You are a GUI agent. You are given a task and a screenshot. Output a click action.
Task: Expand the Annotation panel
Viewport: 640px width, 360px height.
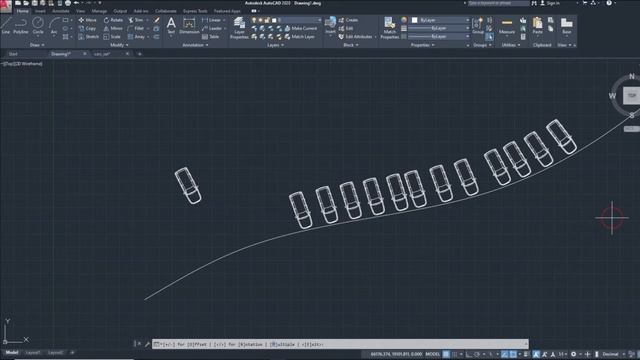195,45
